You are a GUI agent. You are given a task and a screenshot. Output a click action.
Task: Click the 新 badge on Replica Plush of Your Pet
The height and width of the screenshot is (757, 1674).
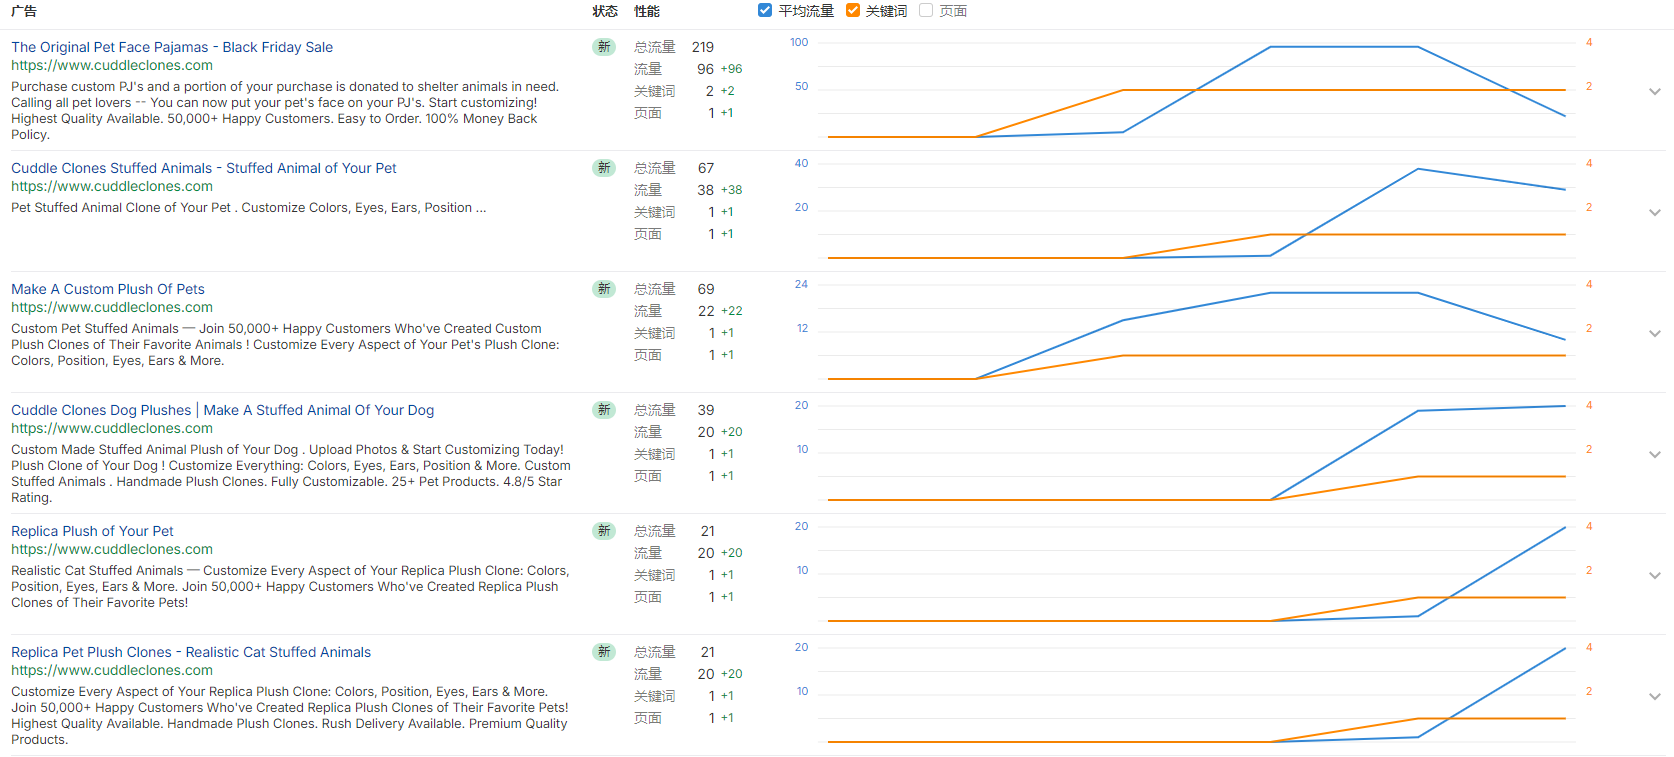point(604,531)
